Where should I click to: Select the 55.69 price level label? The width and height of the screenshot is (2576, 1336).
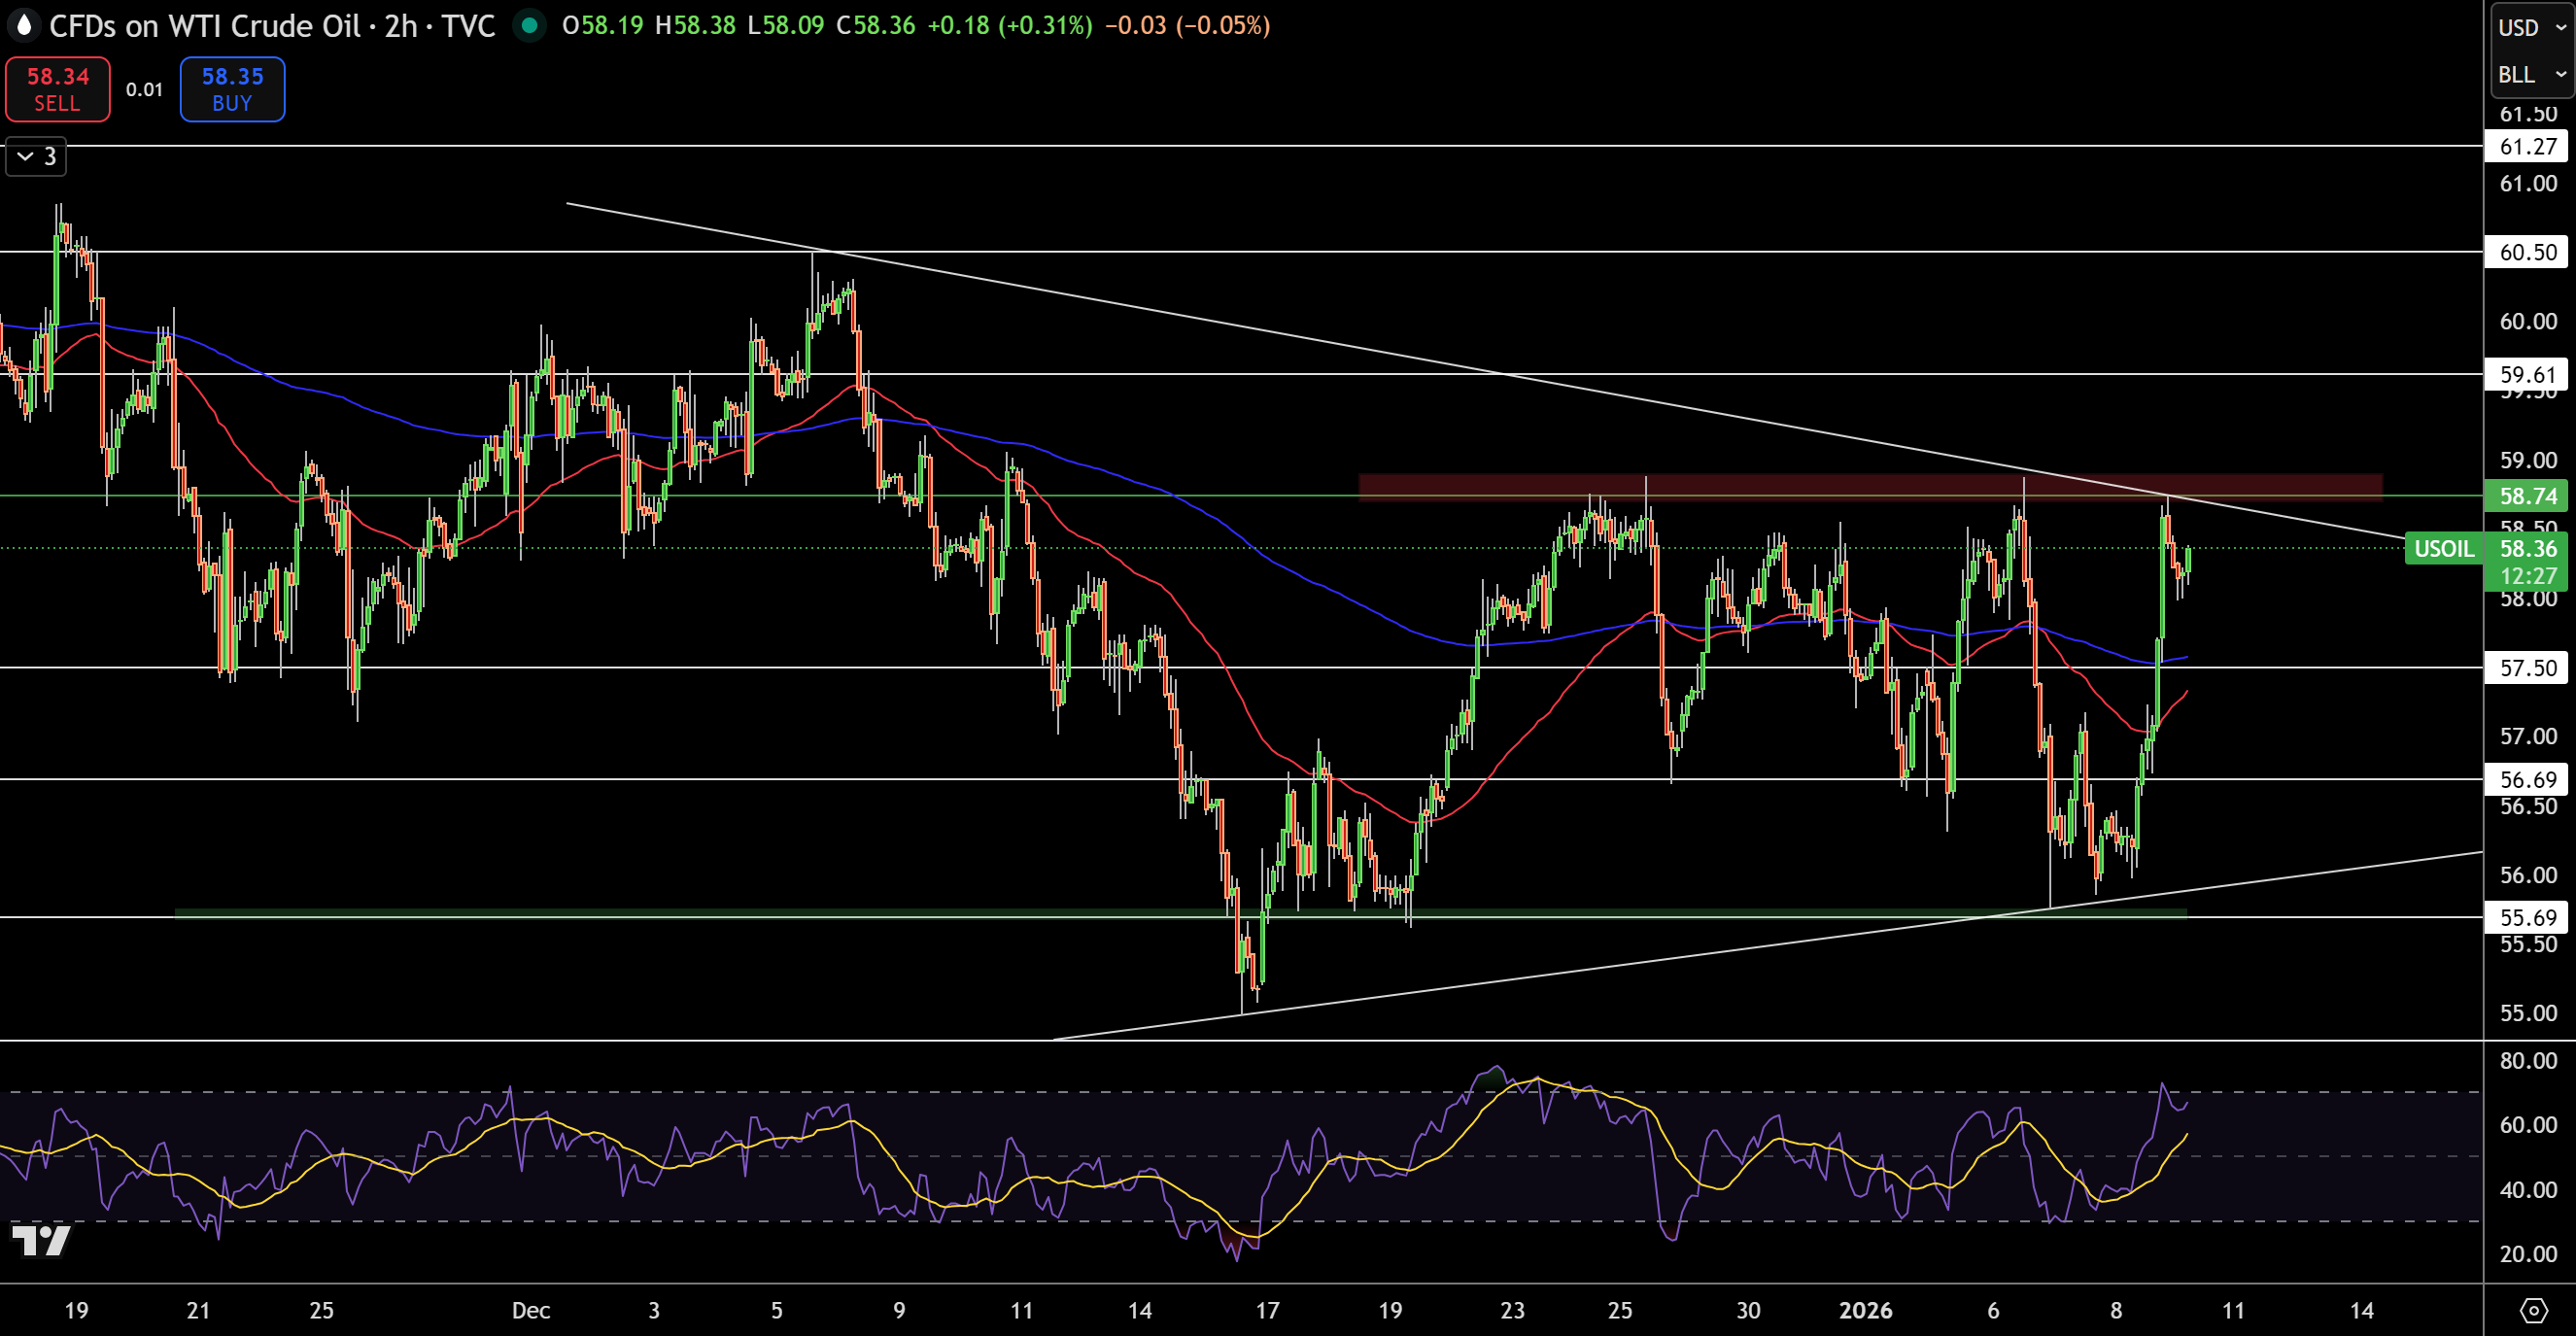(x=2527, y=917)
